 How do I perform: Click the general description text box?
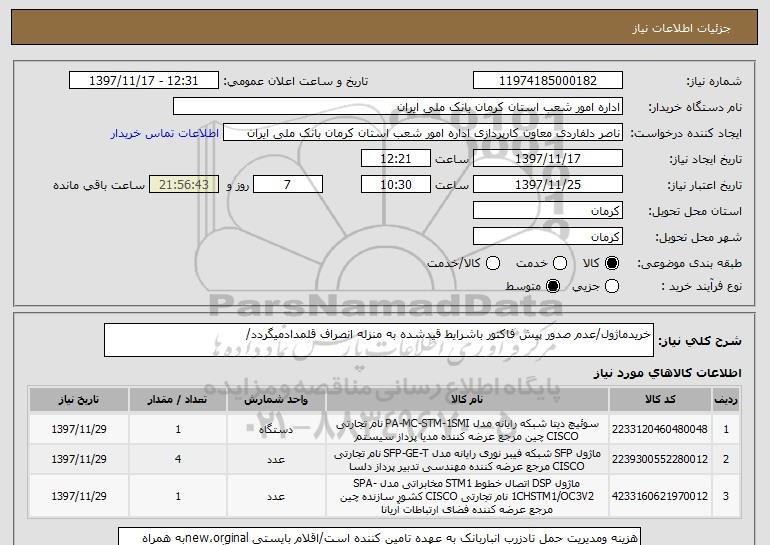pos(379,340)
